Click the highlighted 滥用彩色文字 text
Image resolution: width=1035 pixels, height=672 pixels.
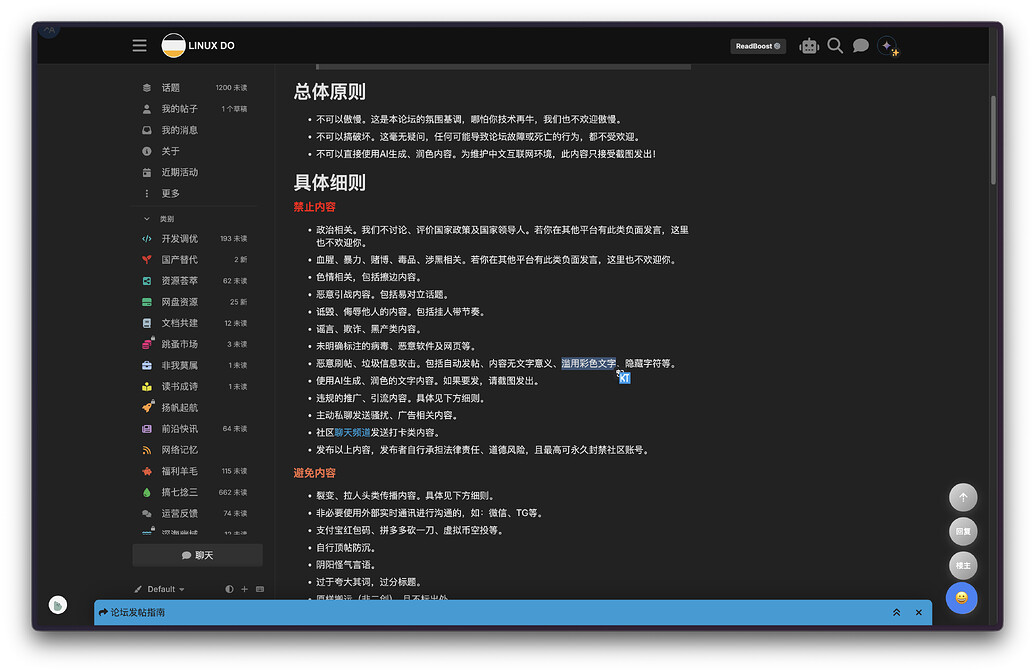(x=588, y=363)
